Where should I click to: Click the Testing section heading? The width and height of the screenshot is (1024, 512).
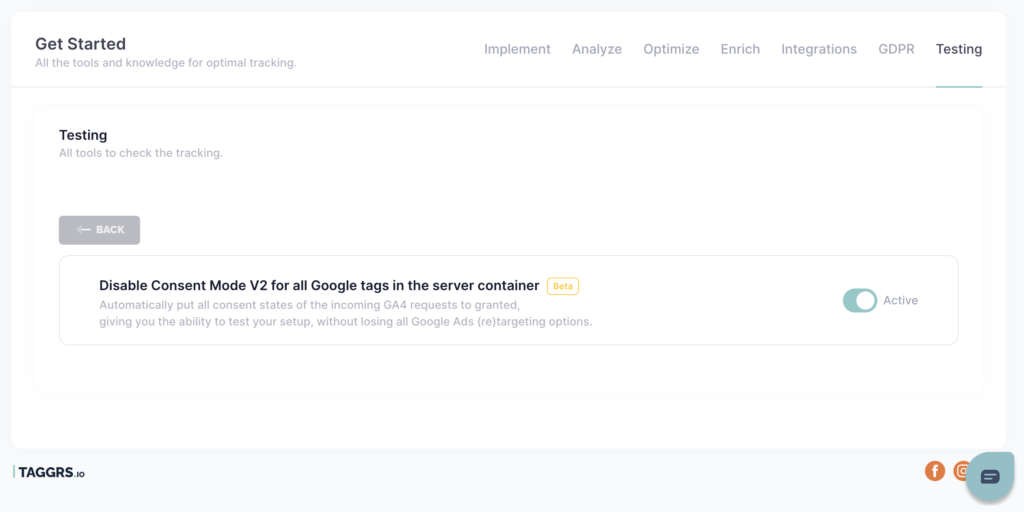[x=83, y=135]
